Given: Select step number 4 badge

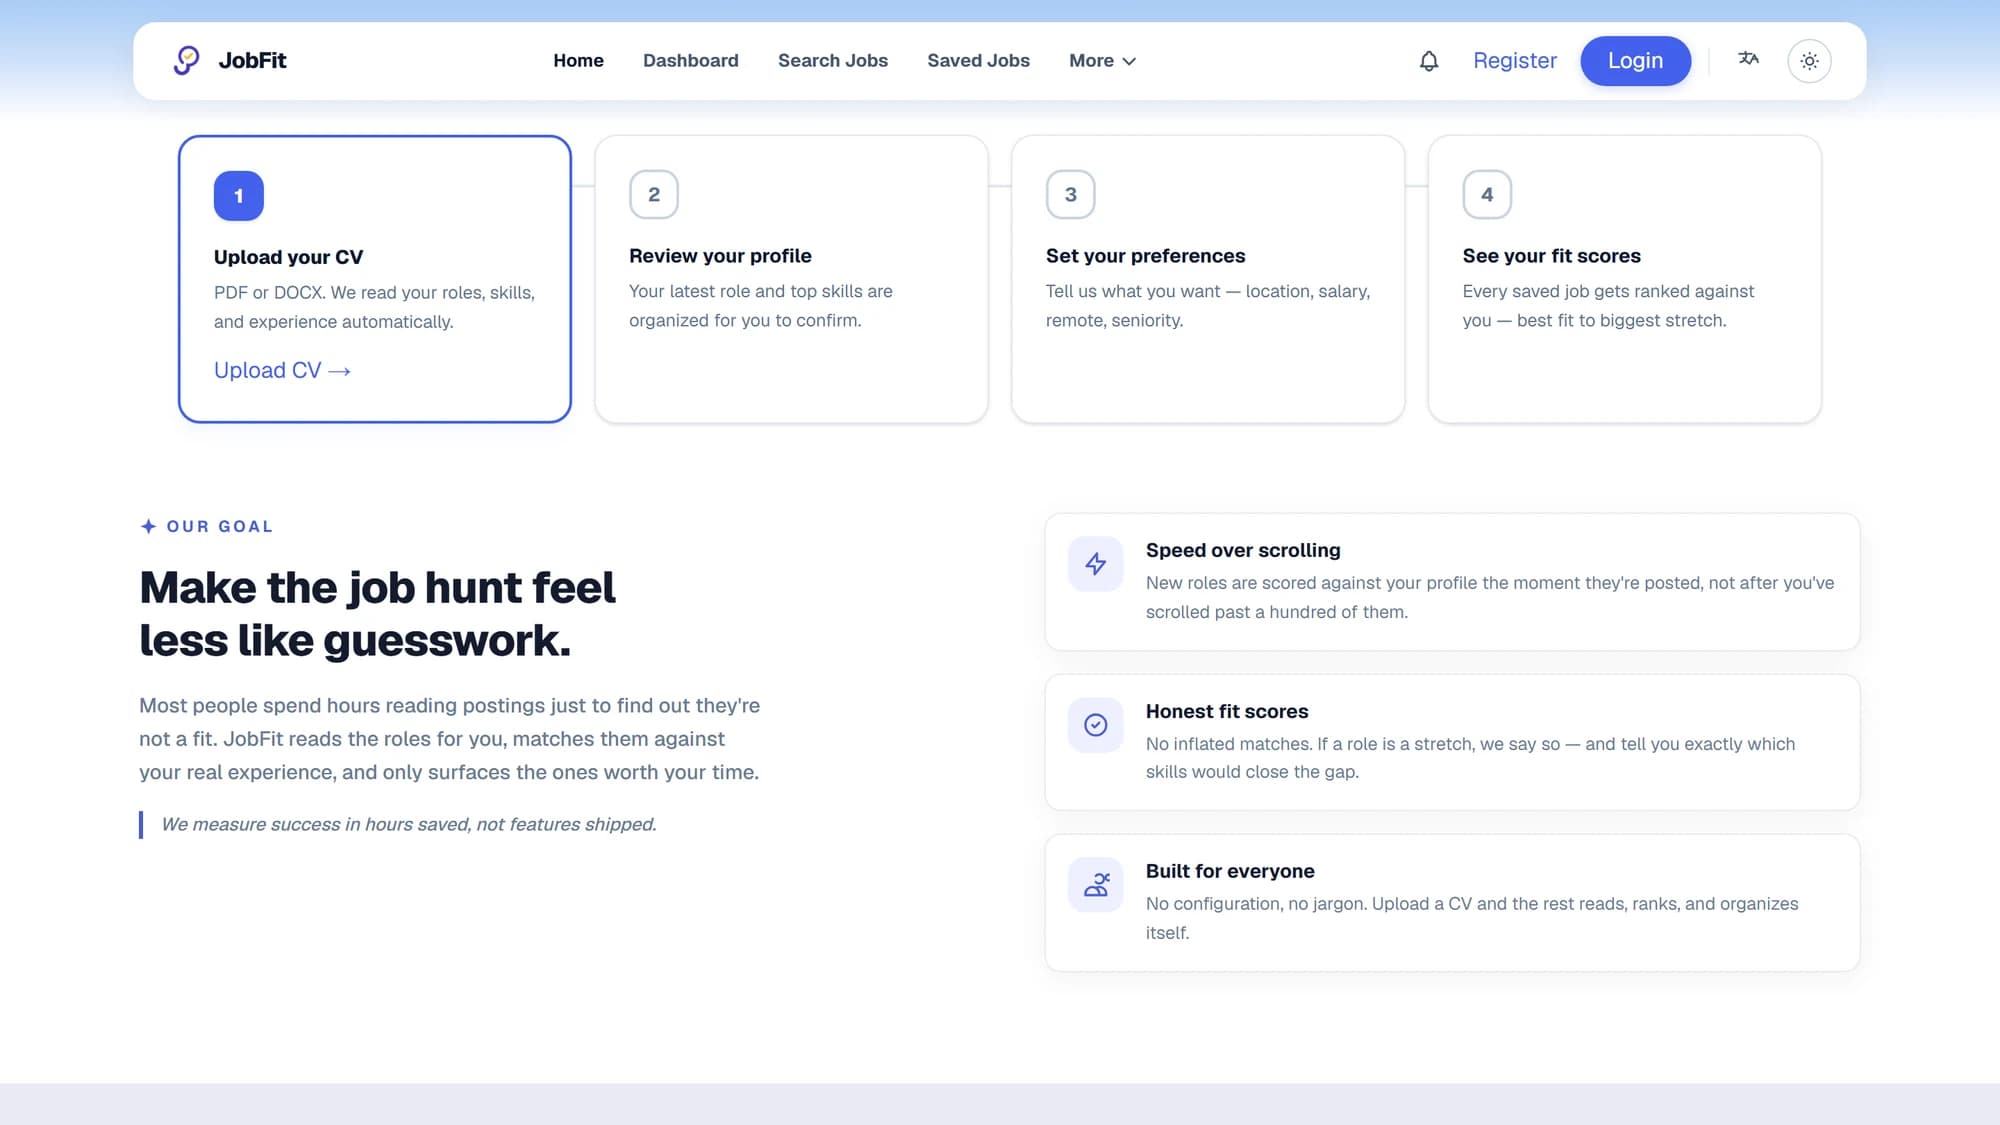Looking at the screenshot, I should pos(1487,194).
